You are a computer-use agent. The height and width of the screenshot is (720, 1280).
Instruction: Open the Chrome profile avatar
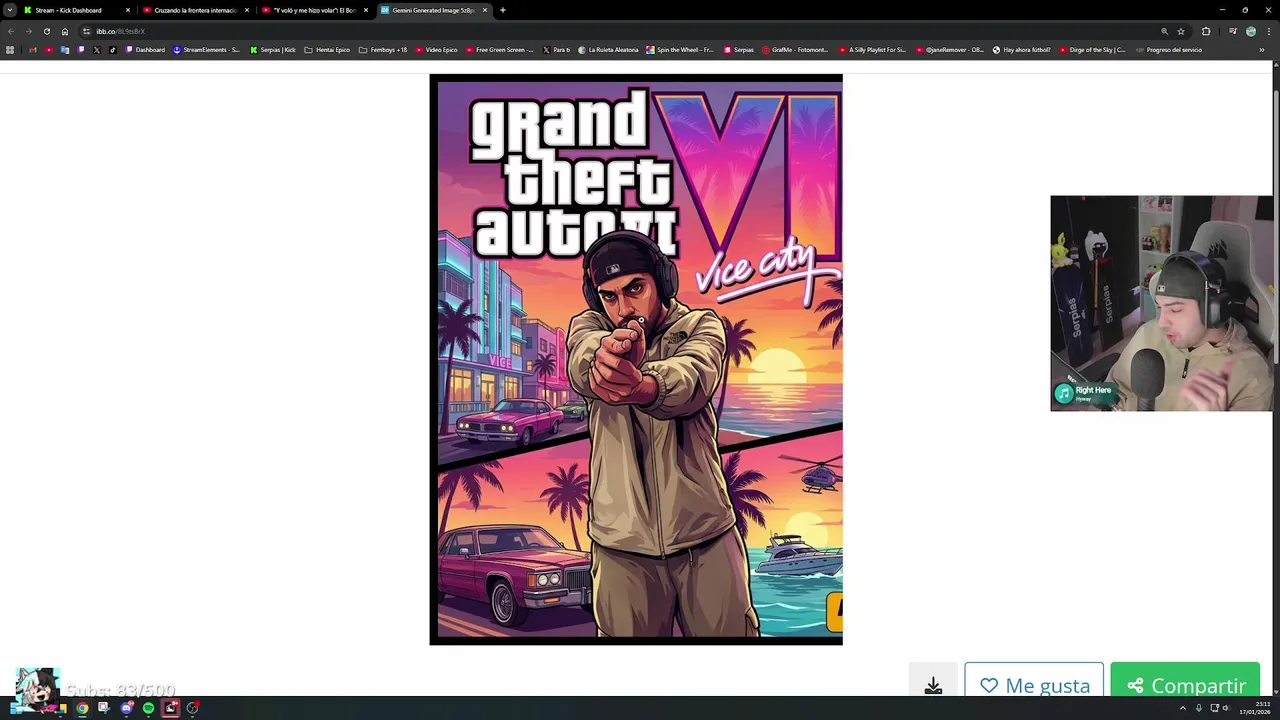tap(1251, 31)
